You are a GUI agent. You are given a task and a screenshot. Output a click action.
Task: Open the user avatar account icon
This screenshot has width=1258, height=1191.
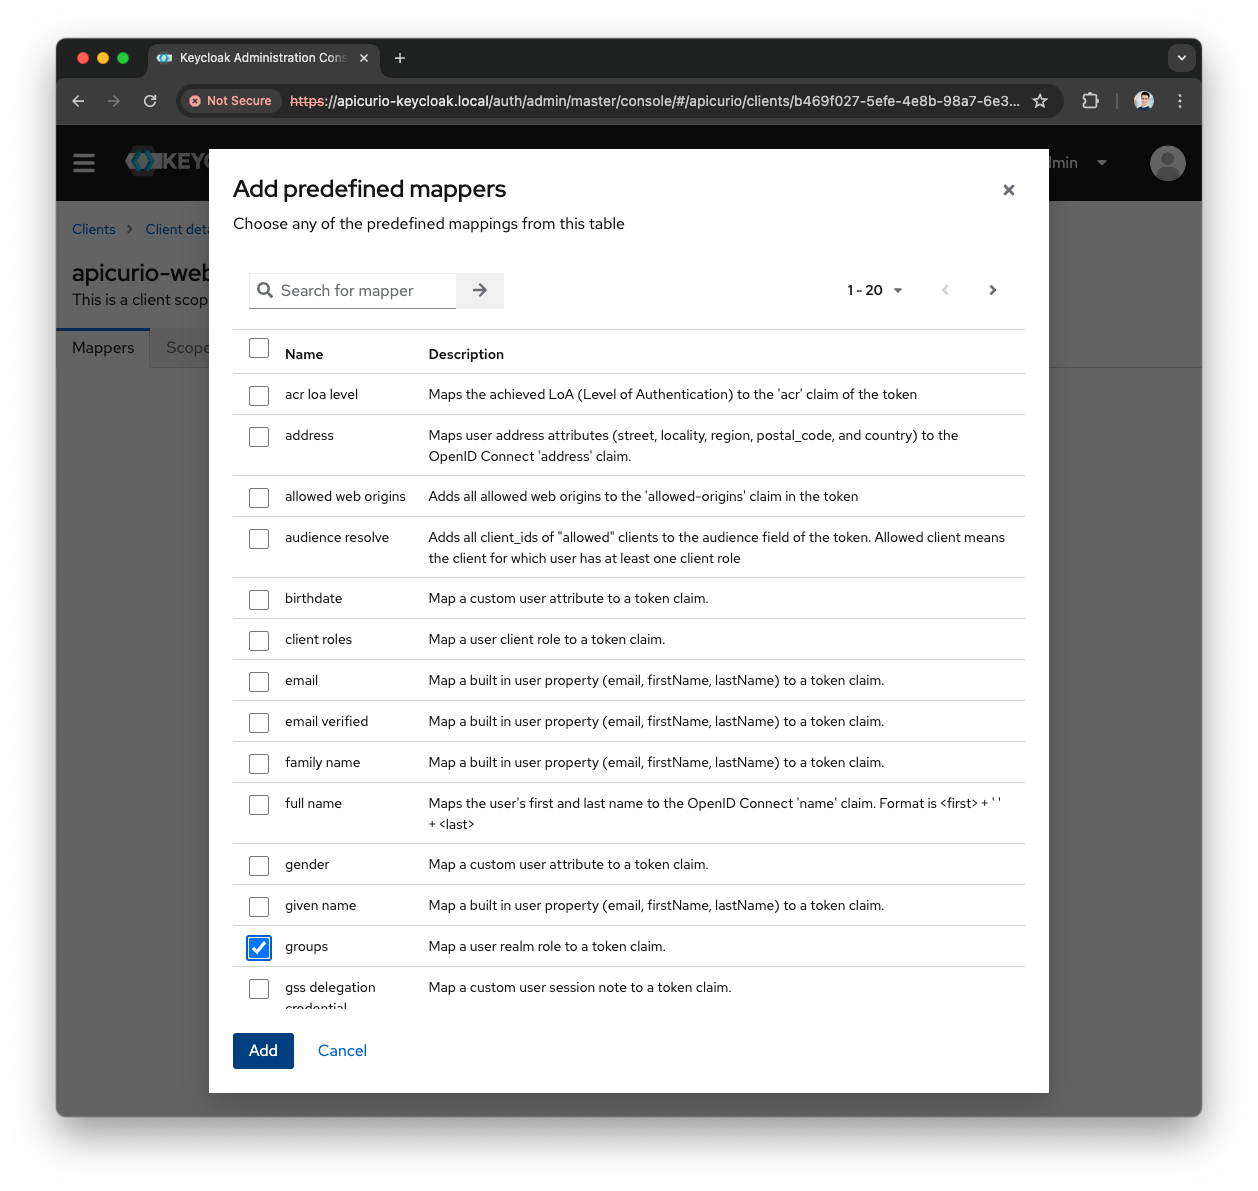(x=1167, y=163)
